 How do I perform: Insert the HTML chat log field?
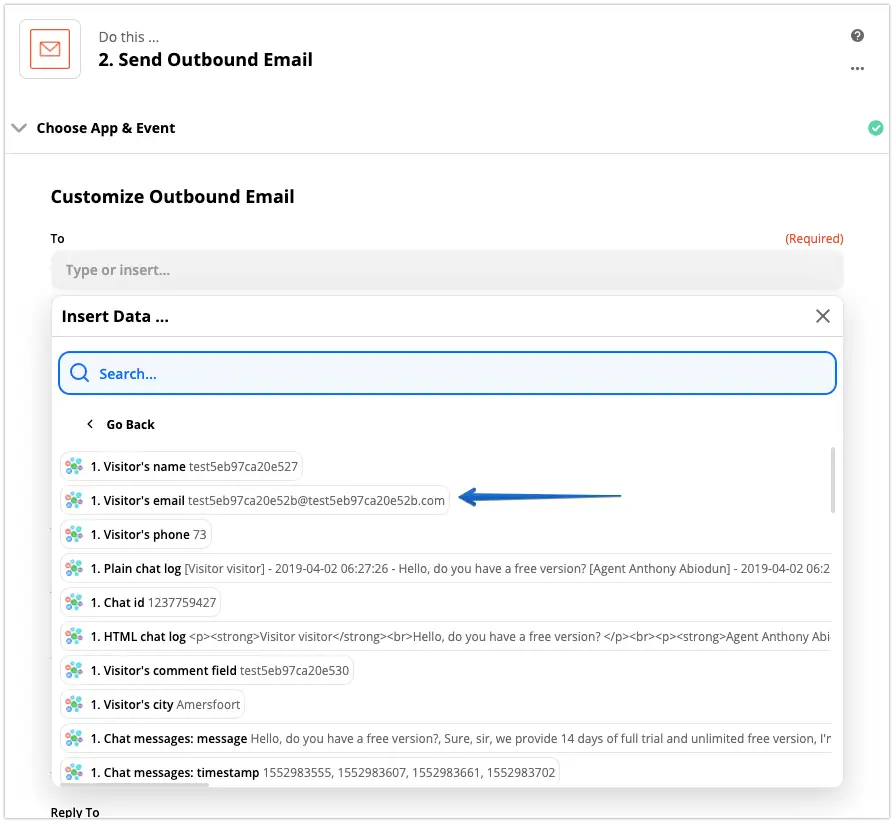point(446,636)
